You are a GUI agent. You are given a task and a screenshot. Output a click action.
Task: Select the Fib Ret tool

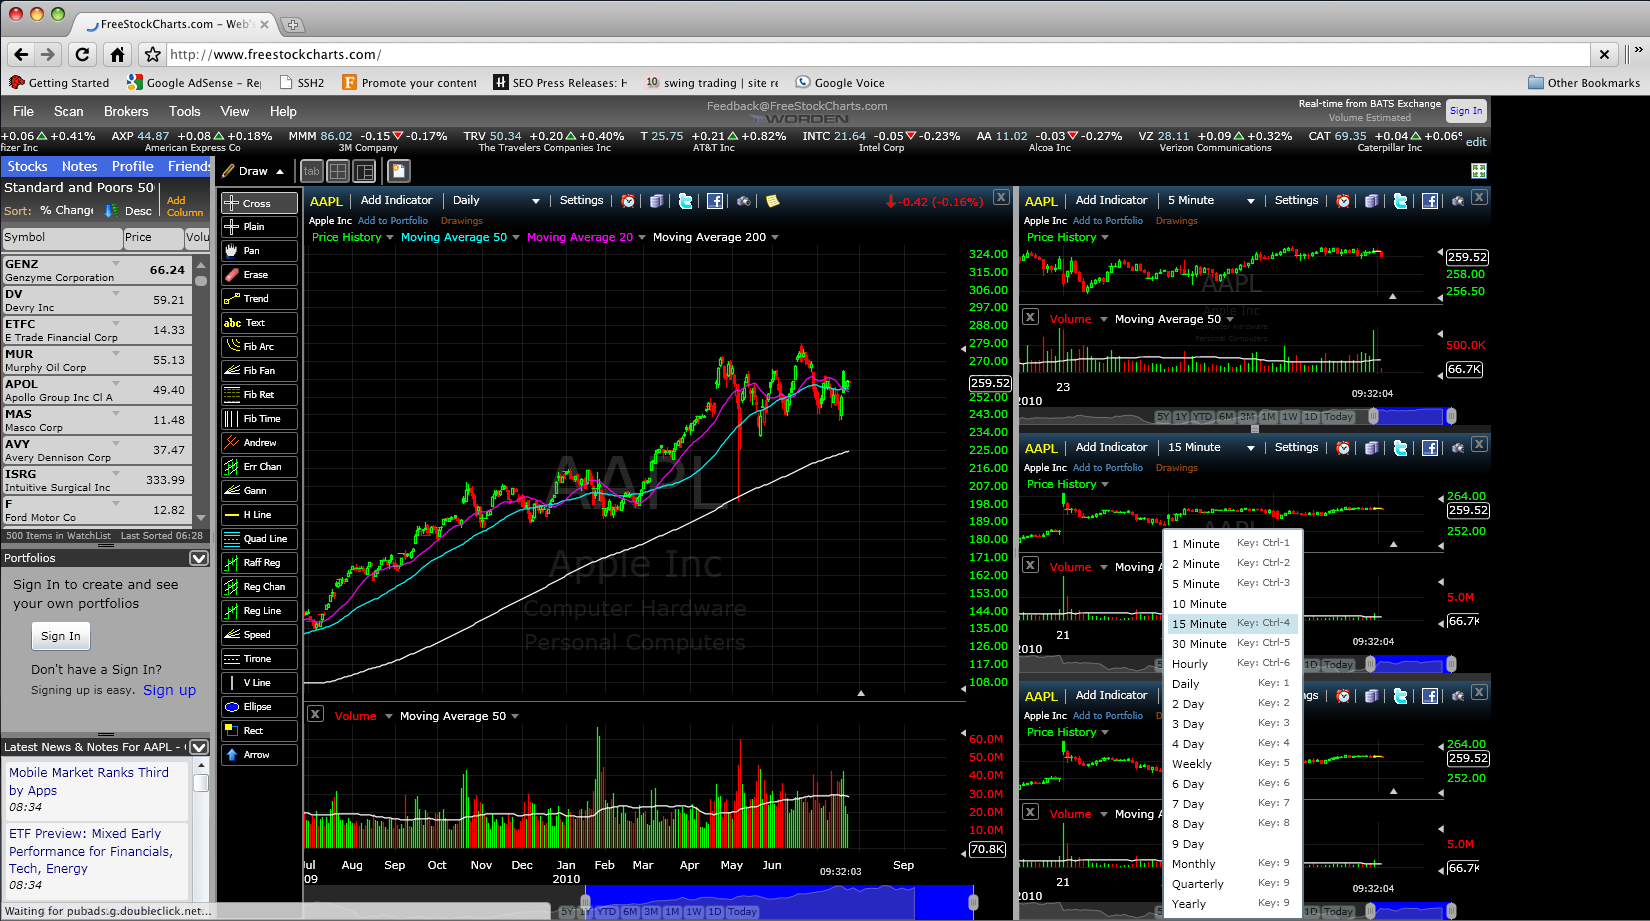tap(259, 395)
